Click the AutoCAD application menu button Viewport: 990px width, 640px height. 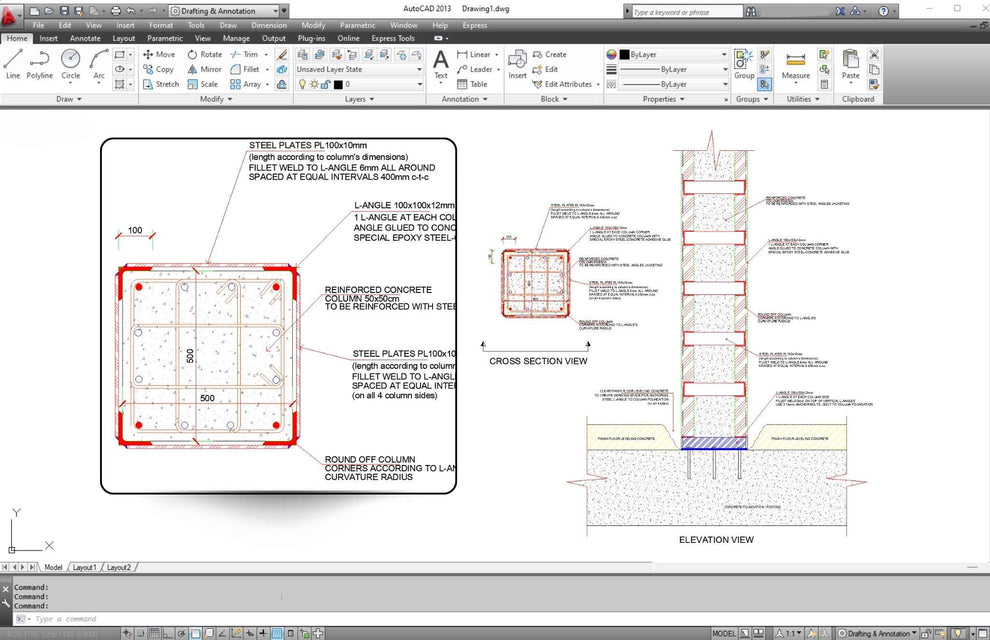pyautogui.click(x=10, y=15)
